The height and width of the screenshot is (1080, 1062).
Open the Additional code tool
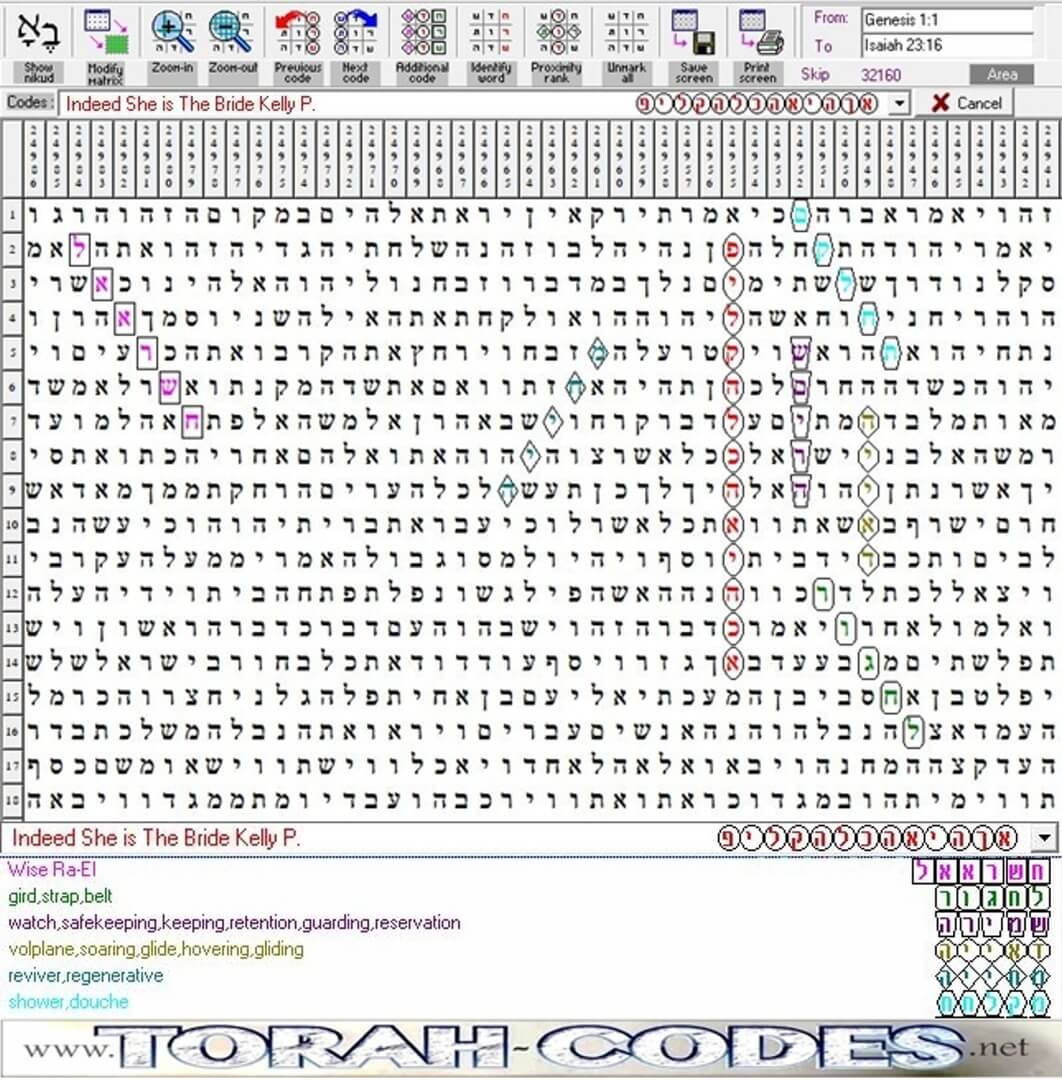pyautogui.click(x=422, y=33)
